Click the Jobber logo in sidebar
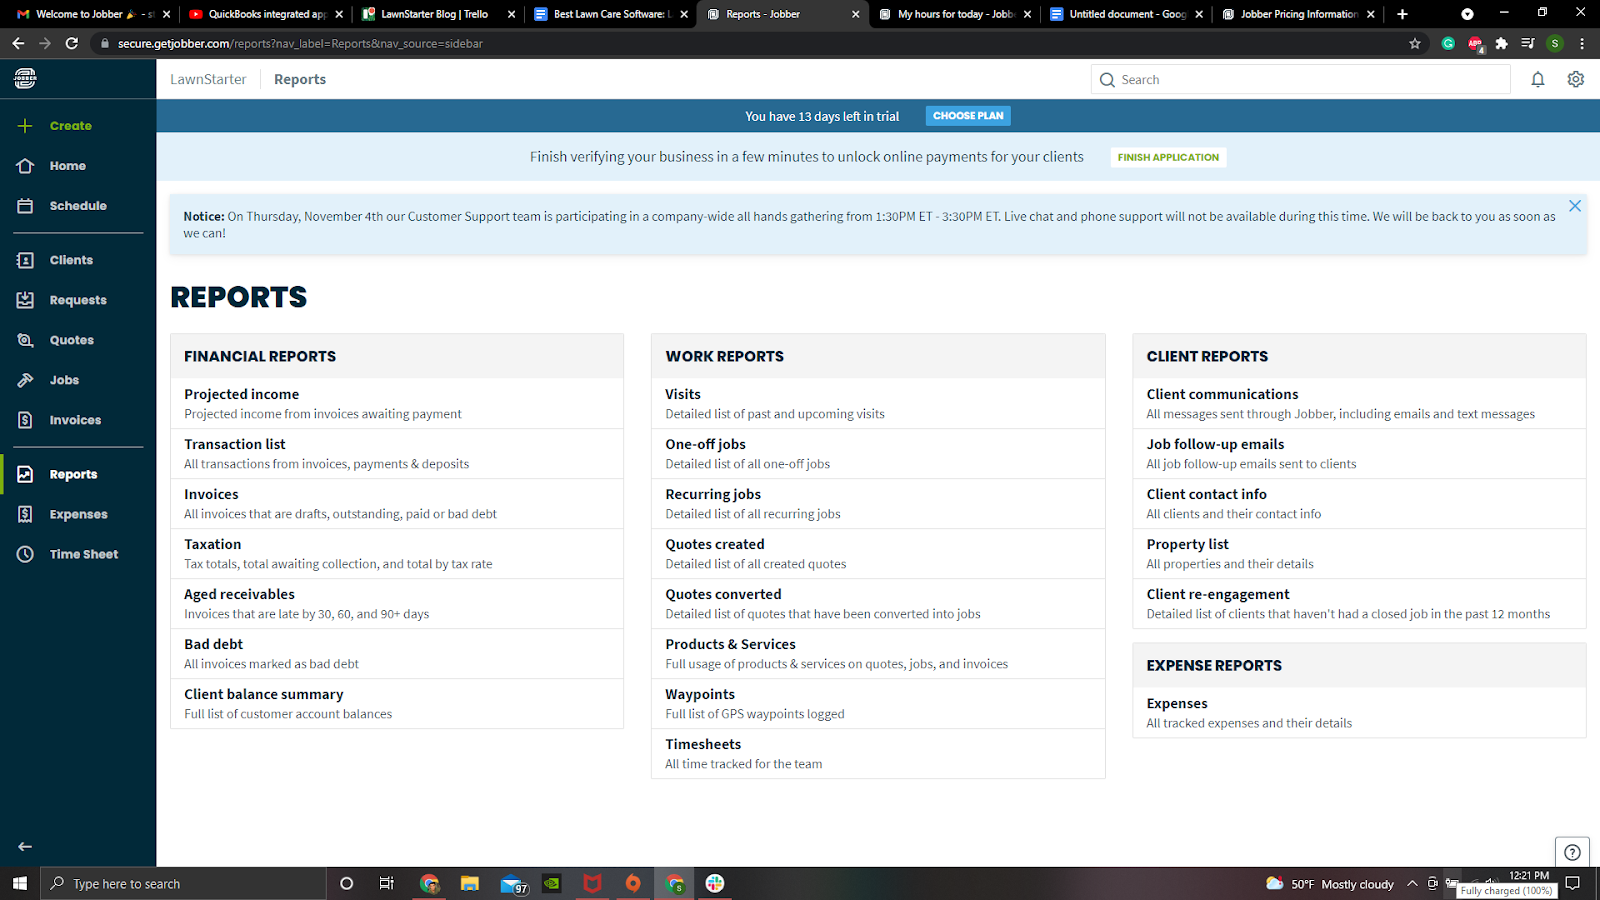This screenshot has width=1600, height=900. point(25,78)
